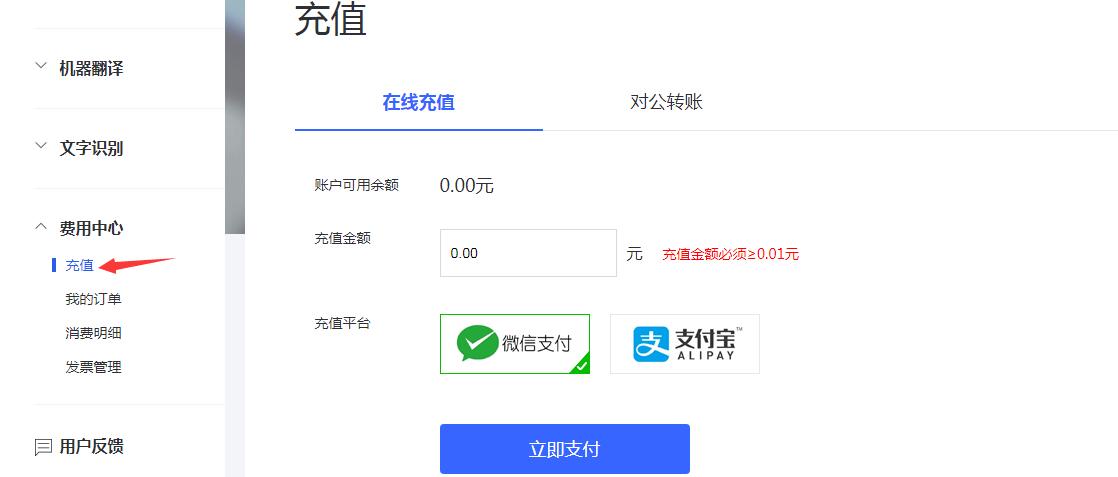Open 用户反馈 in the sidebar

tap(91, 446)
